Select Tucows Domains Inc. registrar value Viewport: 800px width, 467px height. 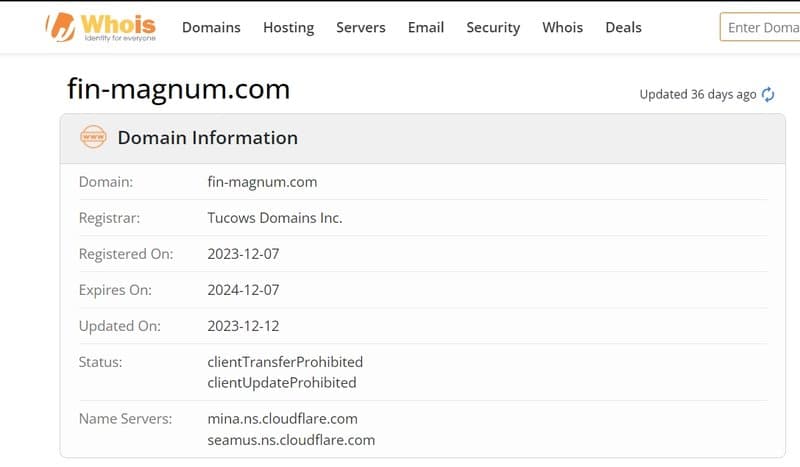(x=275, y=218)
